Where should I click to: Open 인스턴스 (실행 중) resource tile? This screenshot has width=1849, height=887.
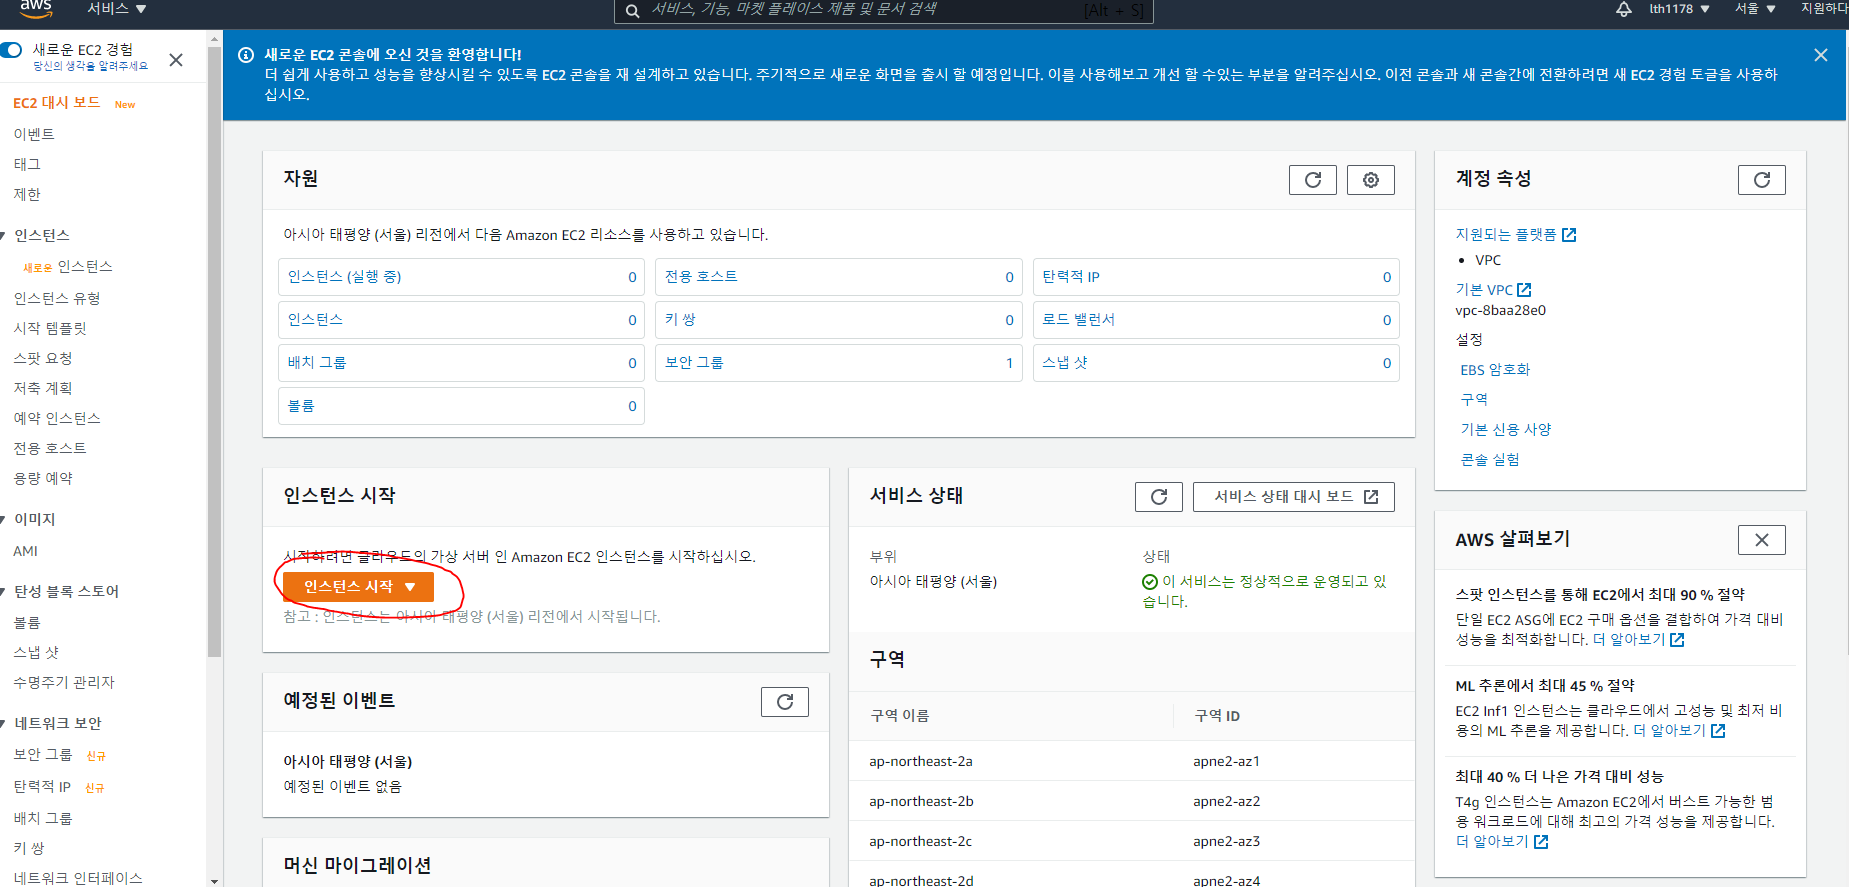(x=461, y=277)
